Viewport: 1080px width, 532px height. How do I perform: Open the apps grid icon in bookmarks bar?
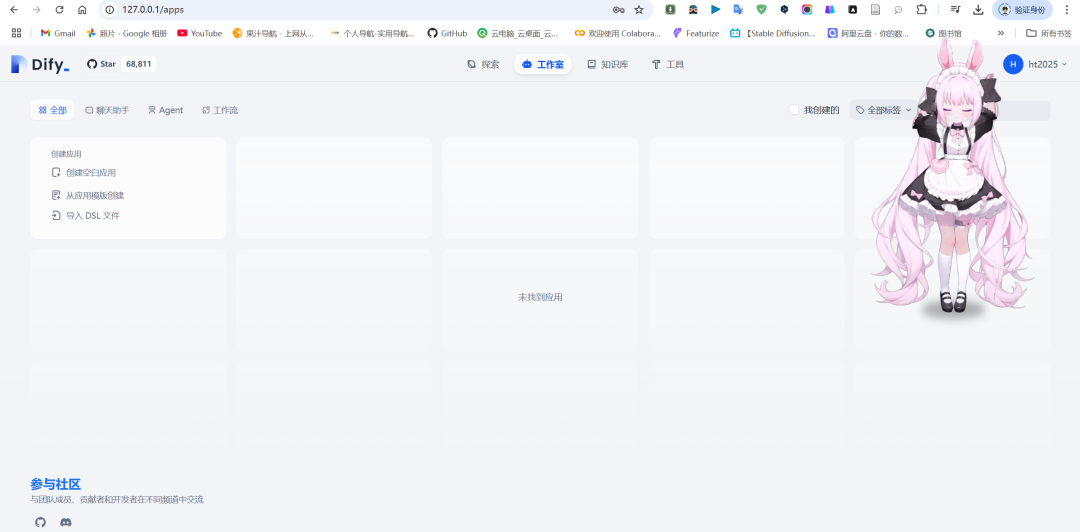click(x=17, y=33)
